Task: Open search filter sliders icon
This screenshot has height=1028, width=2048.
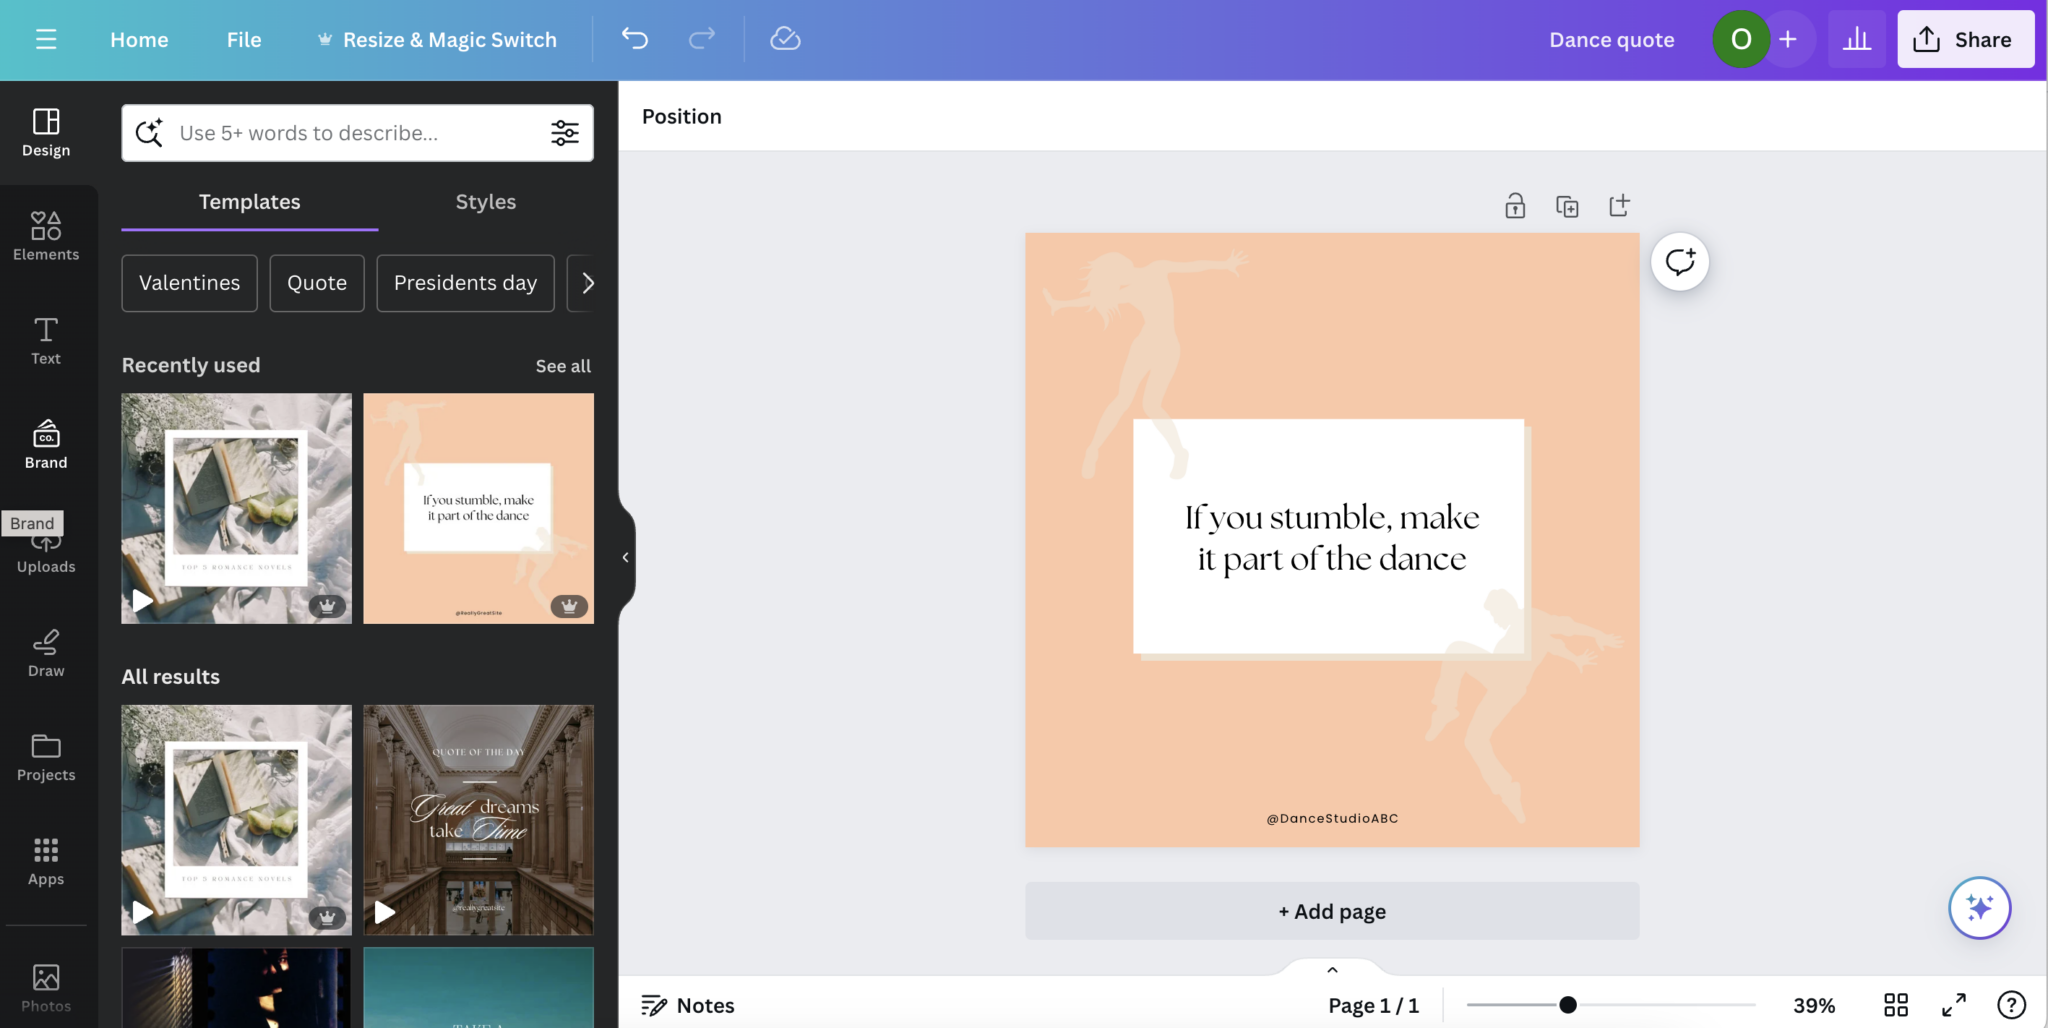Action: (565, 133)
